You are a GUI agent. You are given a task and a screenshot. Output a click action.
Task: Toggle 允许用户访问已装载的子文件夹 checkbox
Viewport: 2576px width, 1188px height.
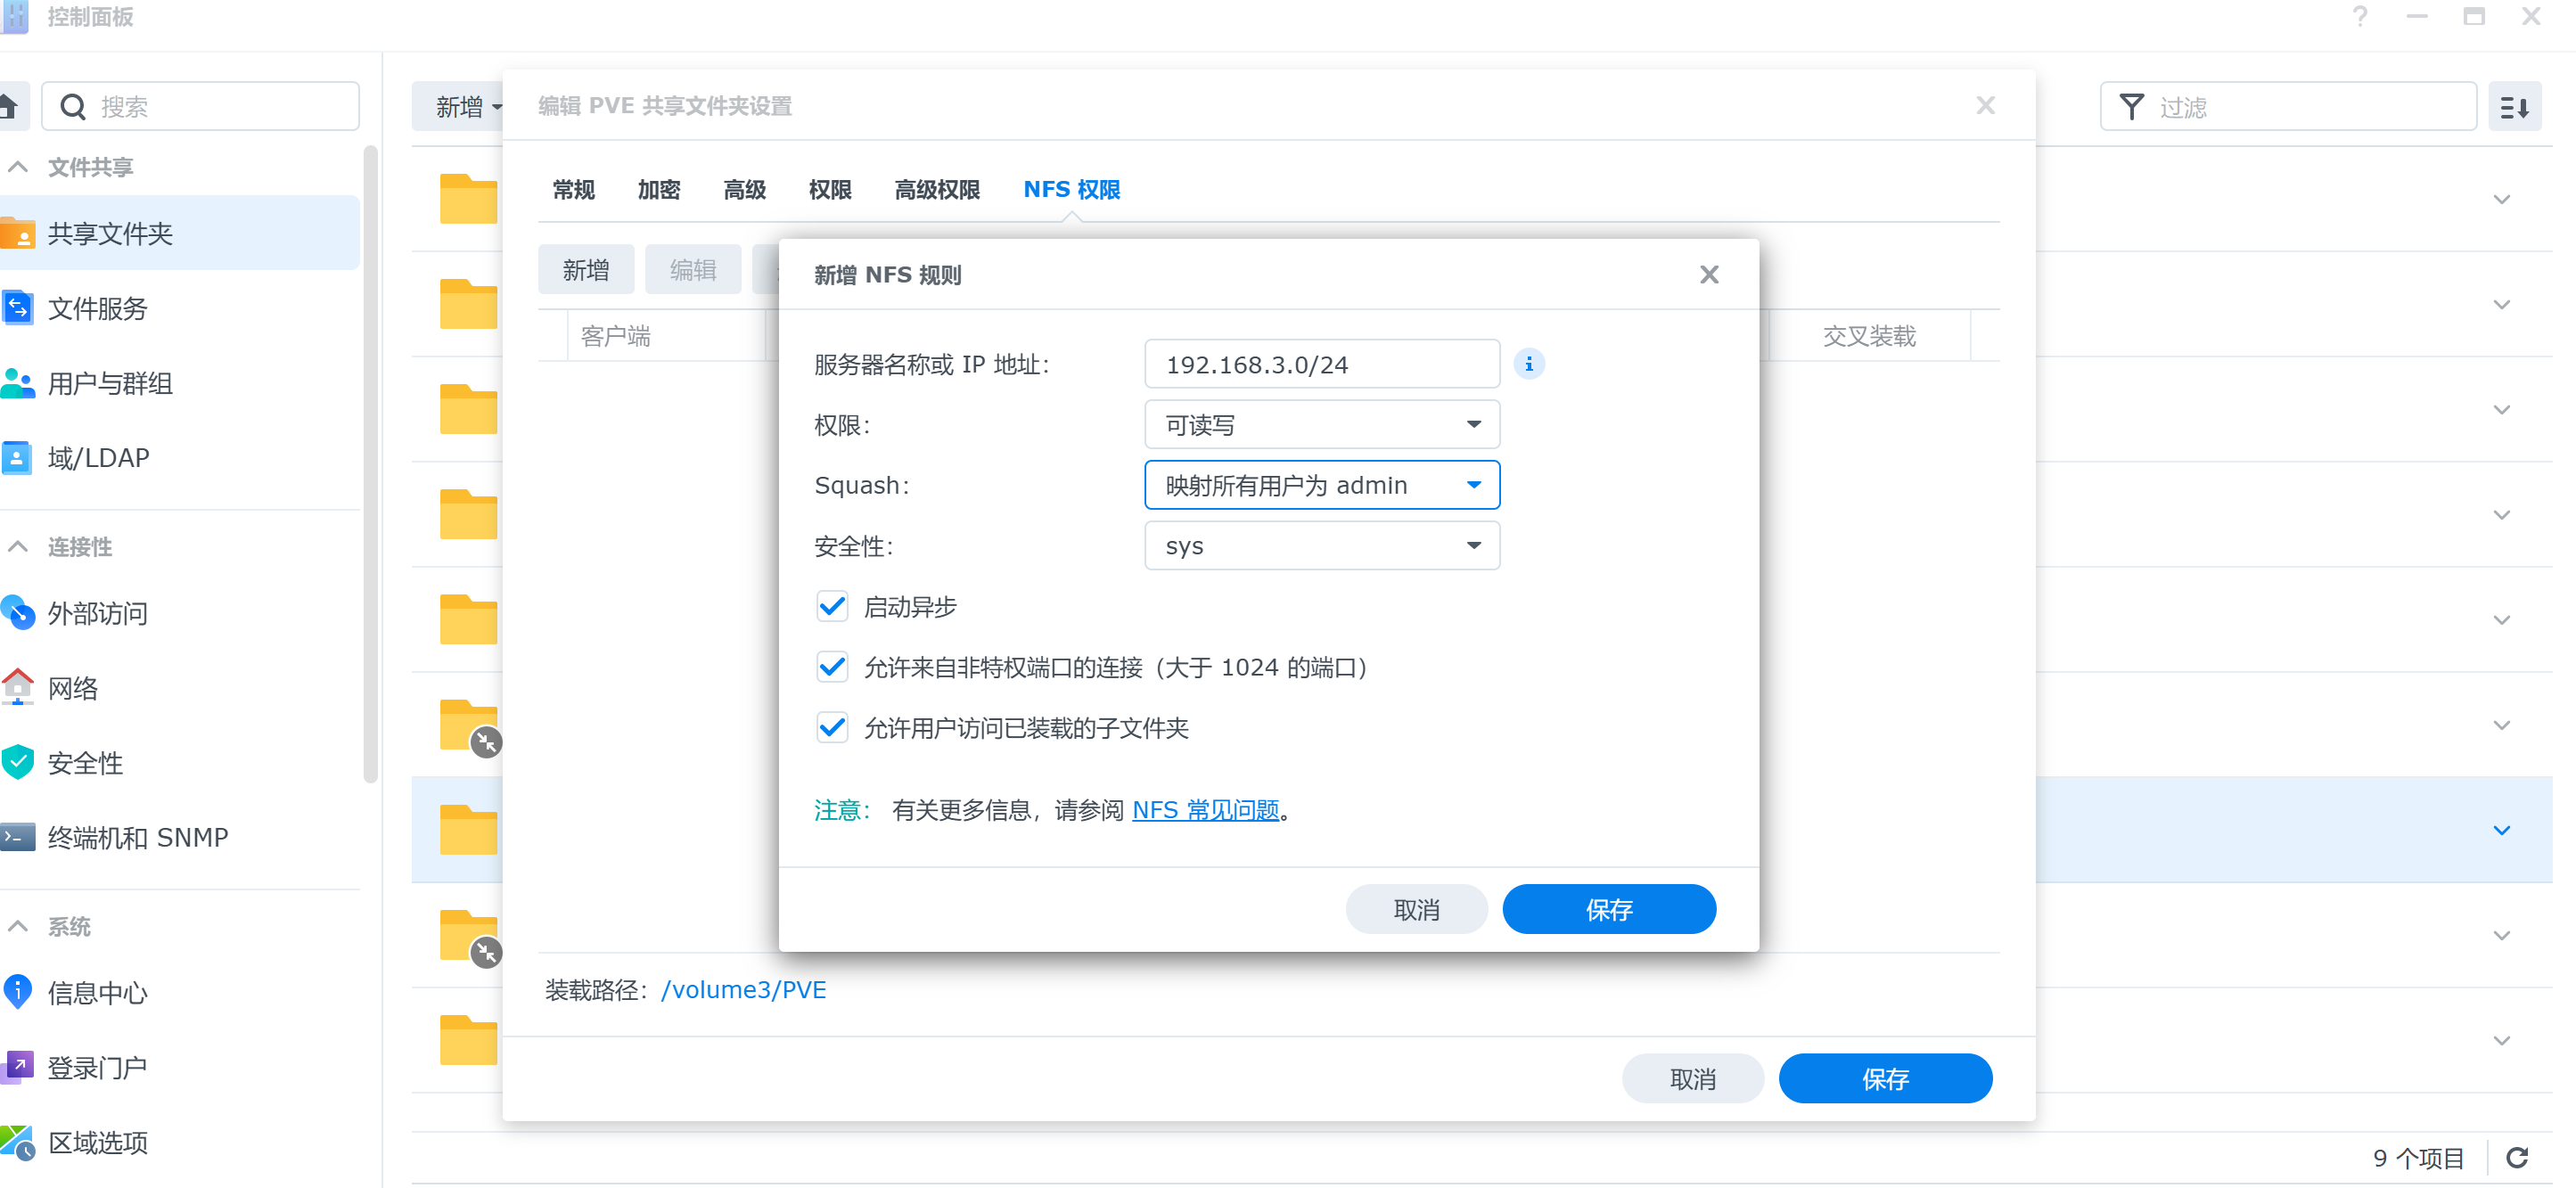click(x=832, y=727)
